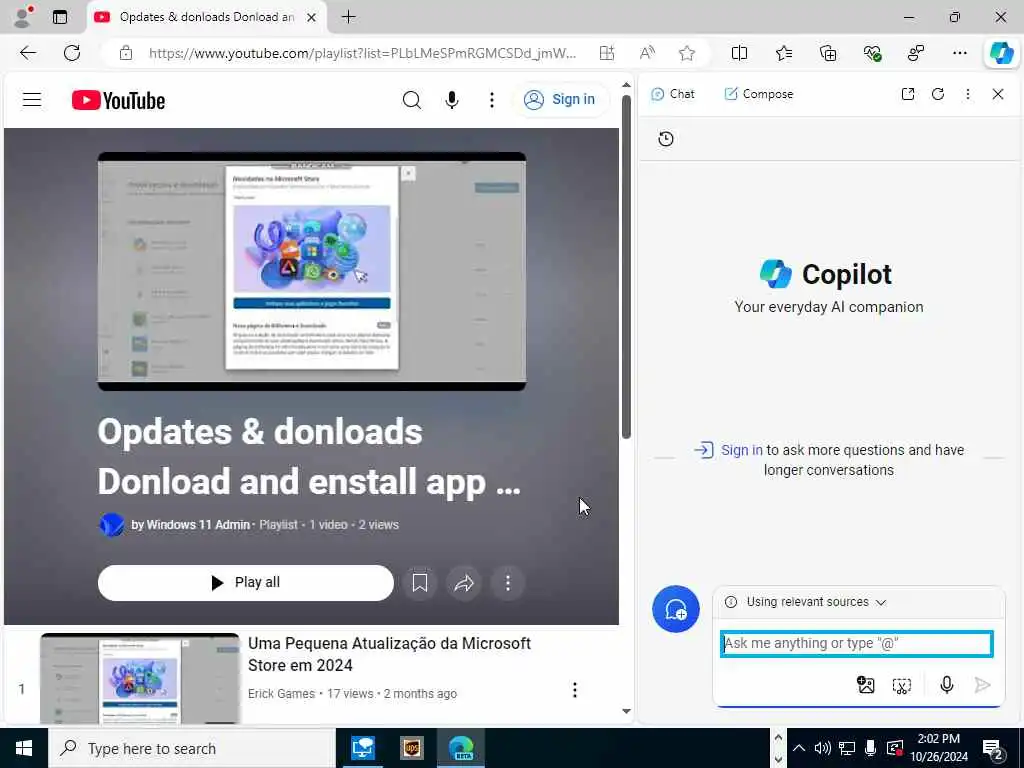The width and height of the screenshot is (1024, 768).
Task: Open the app available icon in address bar
Action: [x=607, y=53]
